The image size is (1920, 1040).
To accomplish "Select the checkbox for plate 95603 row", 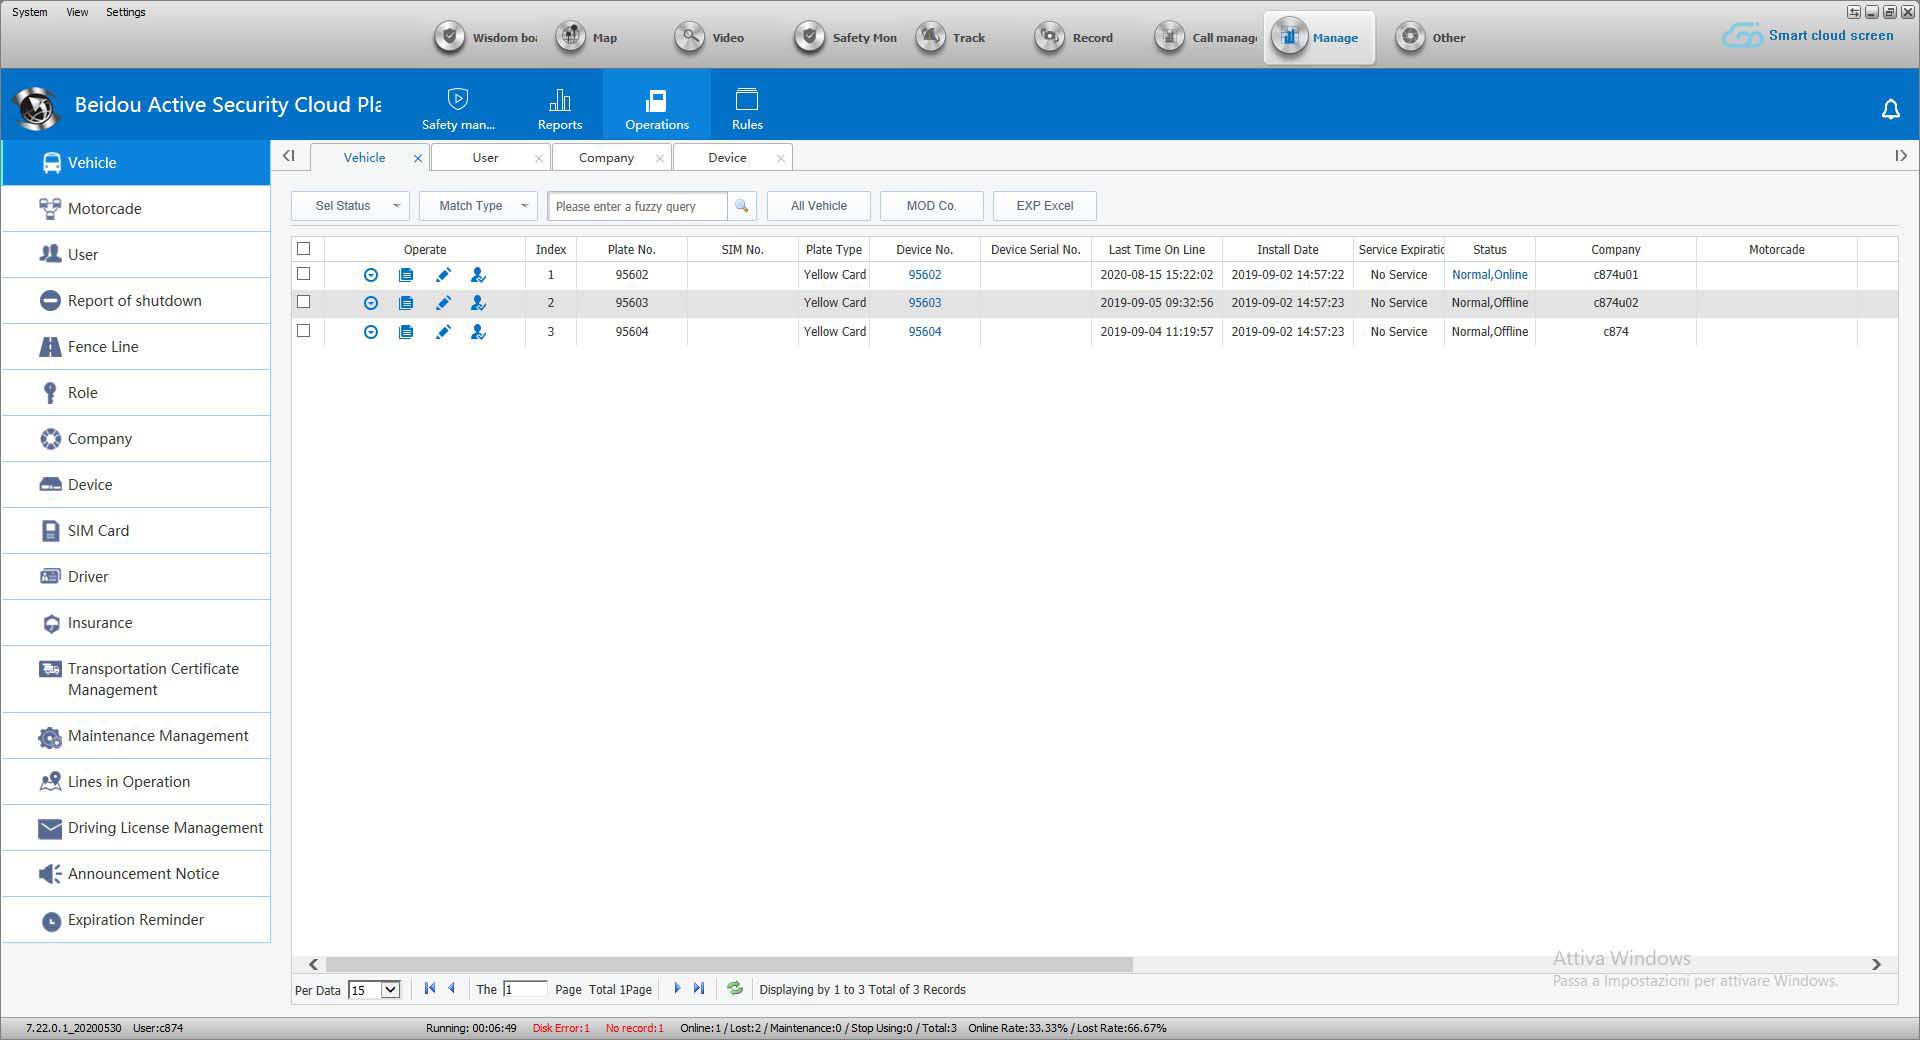I will point(304,302).
